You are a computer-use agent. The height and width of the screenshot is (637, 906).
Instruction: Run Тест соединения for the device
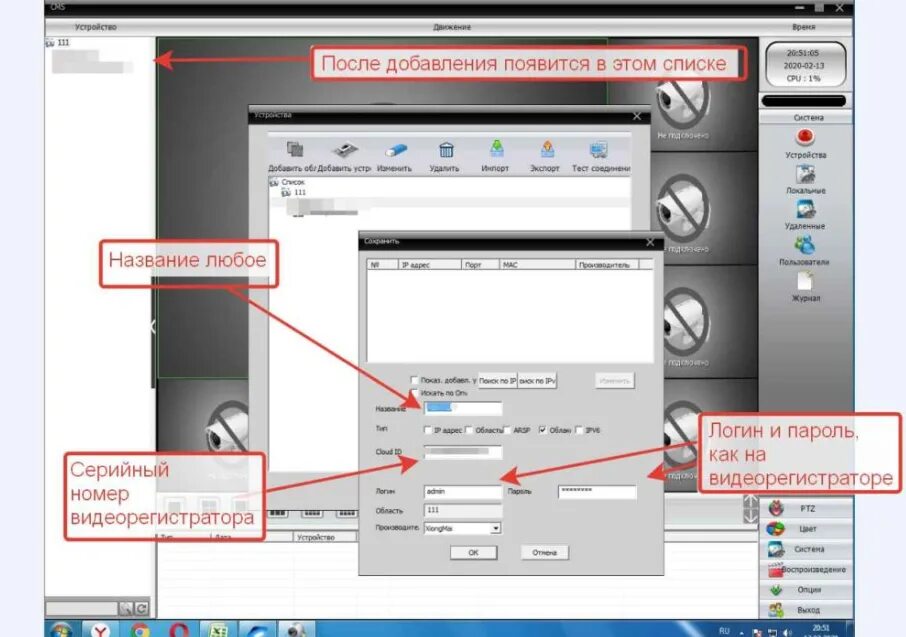(x=600, y=155)
